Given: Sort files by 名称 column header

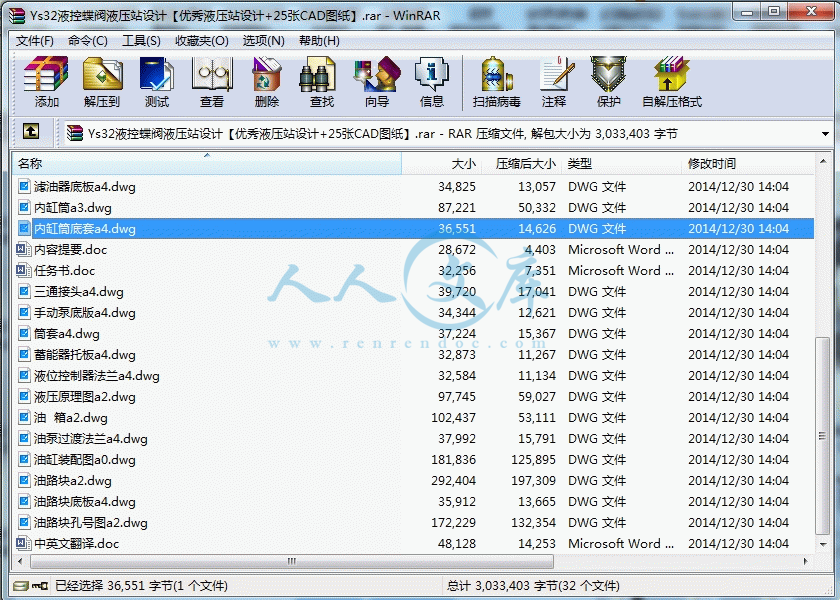Looking at the screenshot, I should click(207, 163).
